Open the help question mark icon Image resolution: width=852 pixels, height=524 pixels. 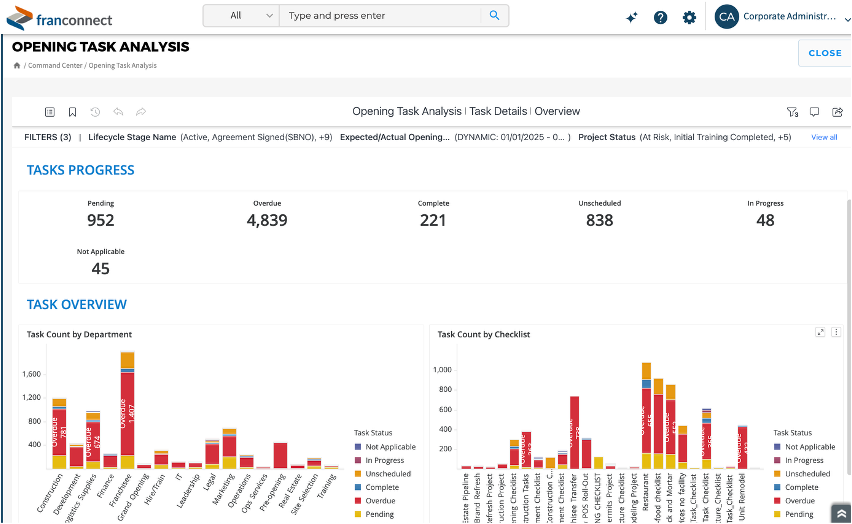660,17
